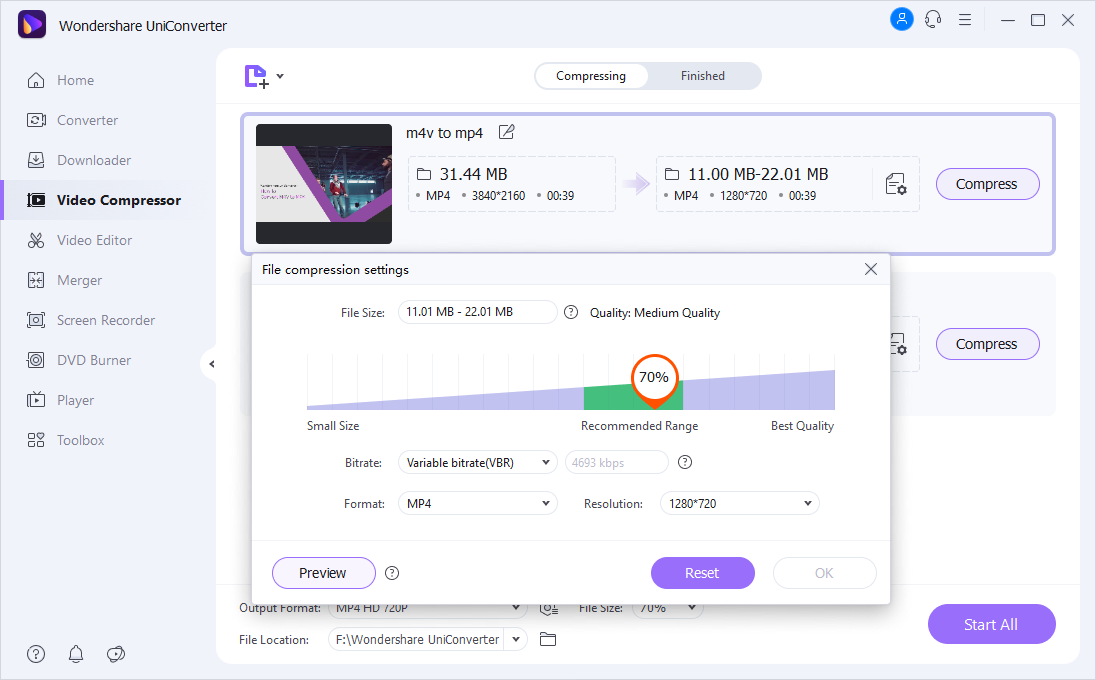The height and width of the screenshot is (680, 1096).
Task: Expand the add files dropdown arrow
Action: coord(280,75)
